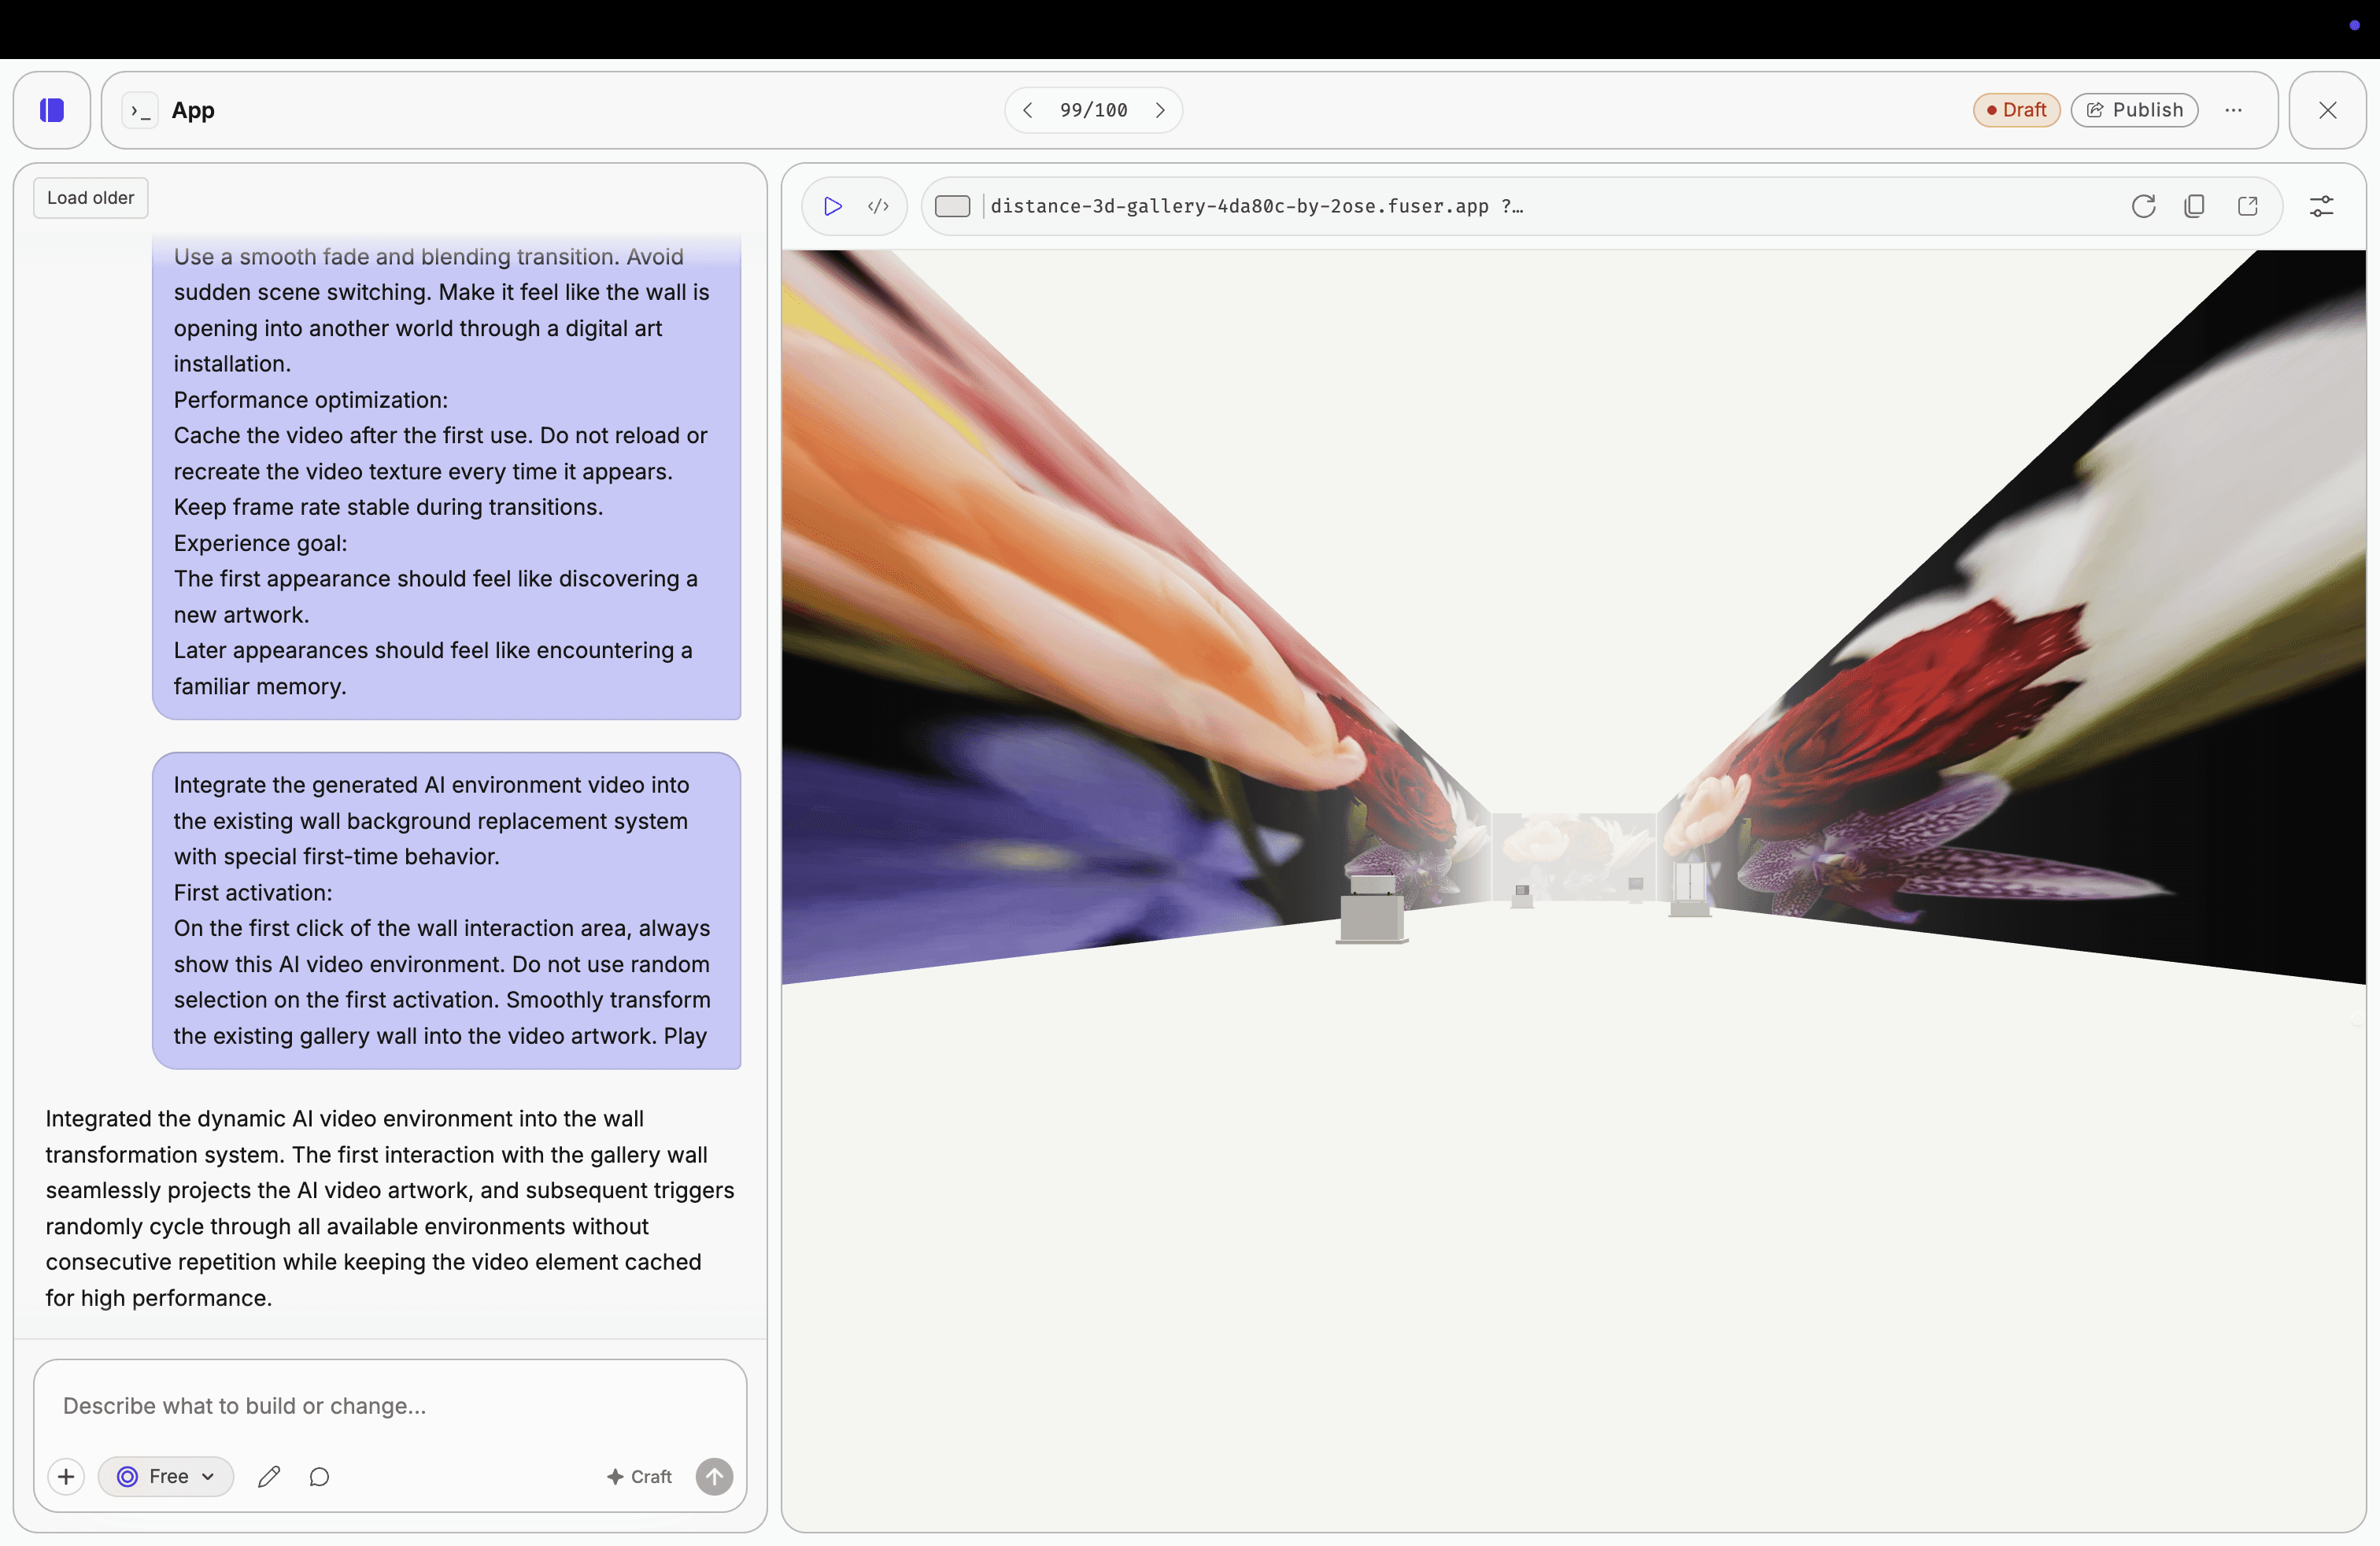This screenshot has width=2380, height=1546.
Task: Add attachment with plus button
Action: pyautogui.click(x=66, y=1476)
